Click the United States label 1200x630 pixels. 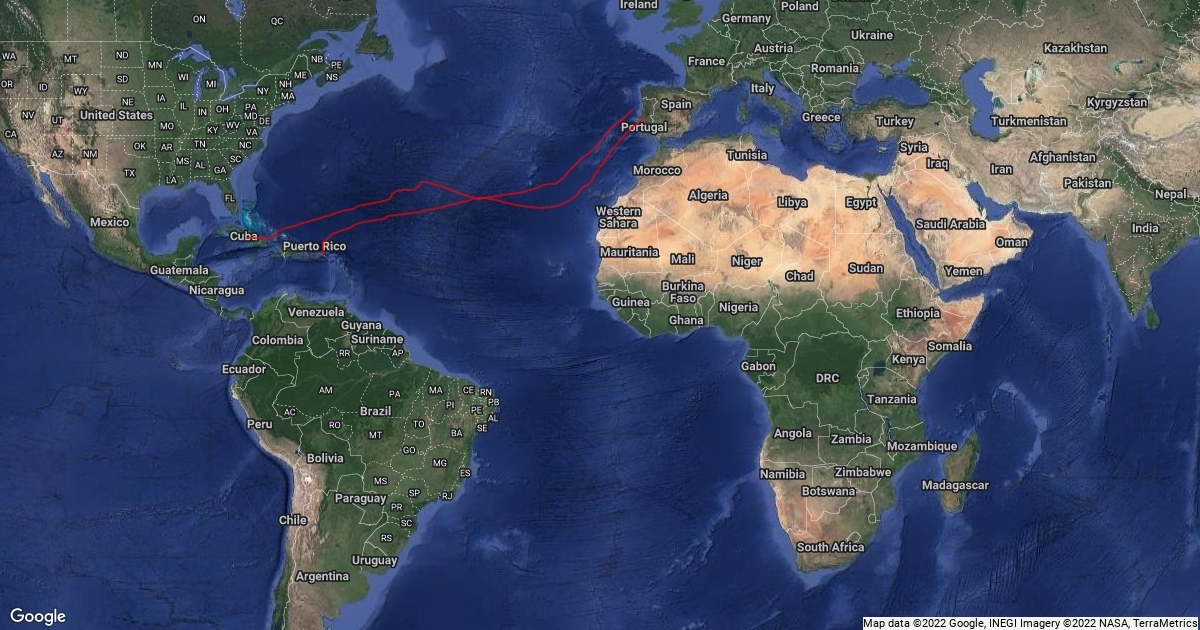pos(116,115)
